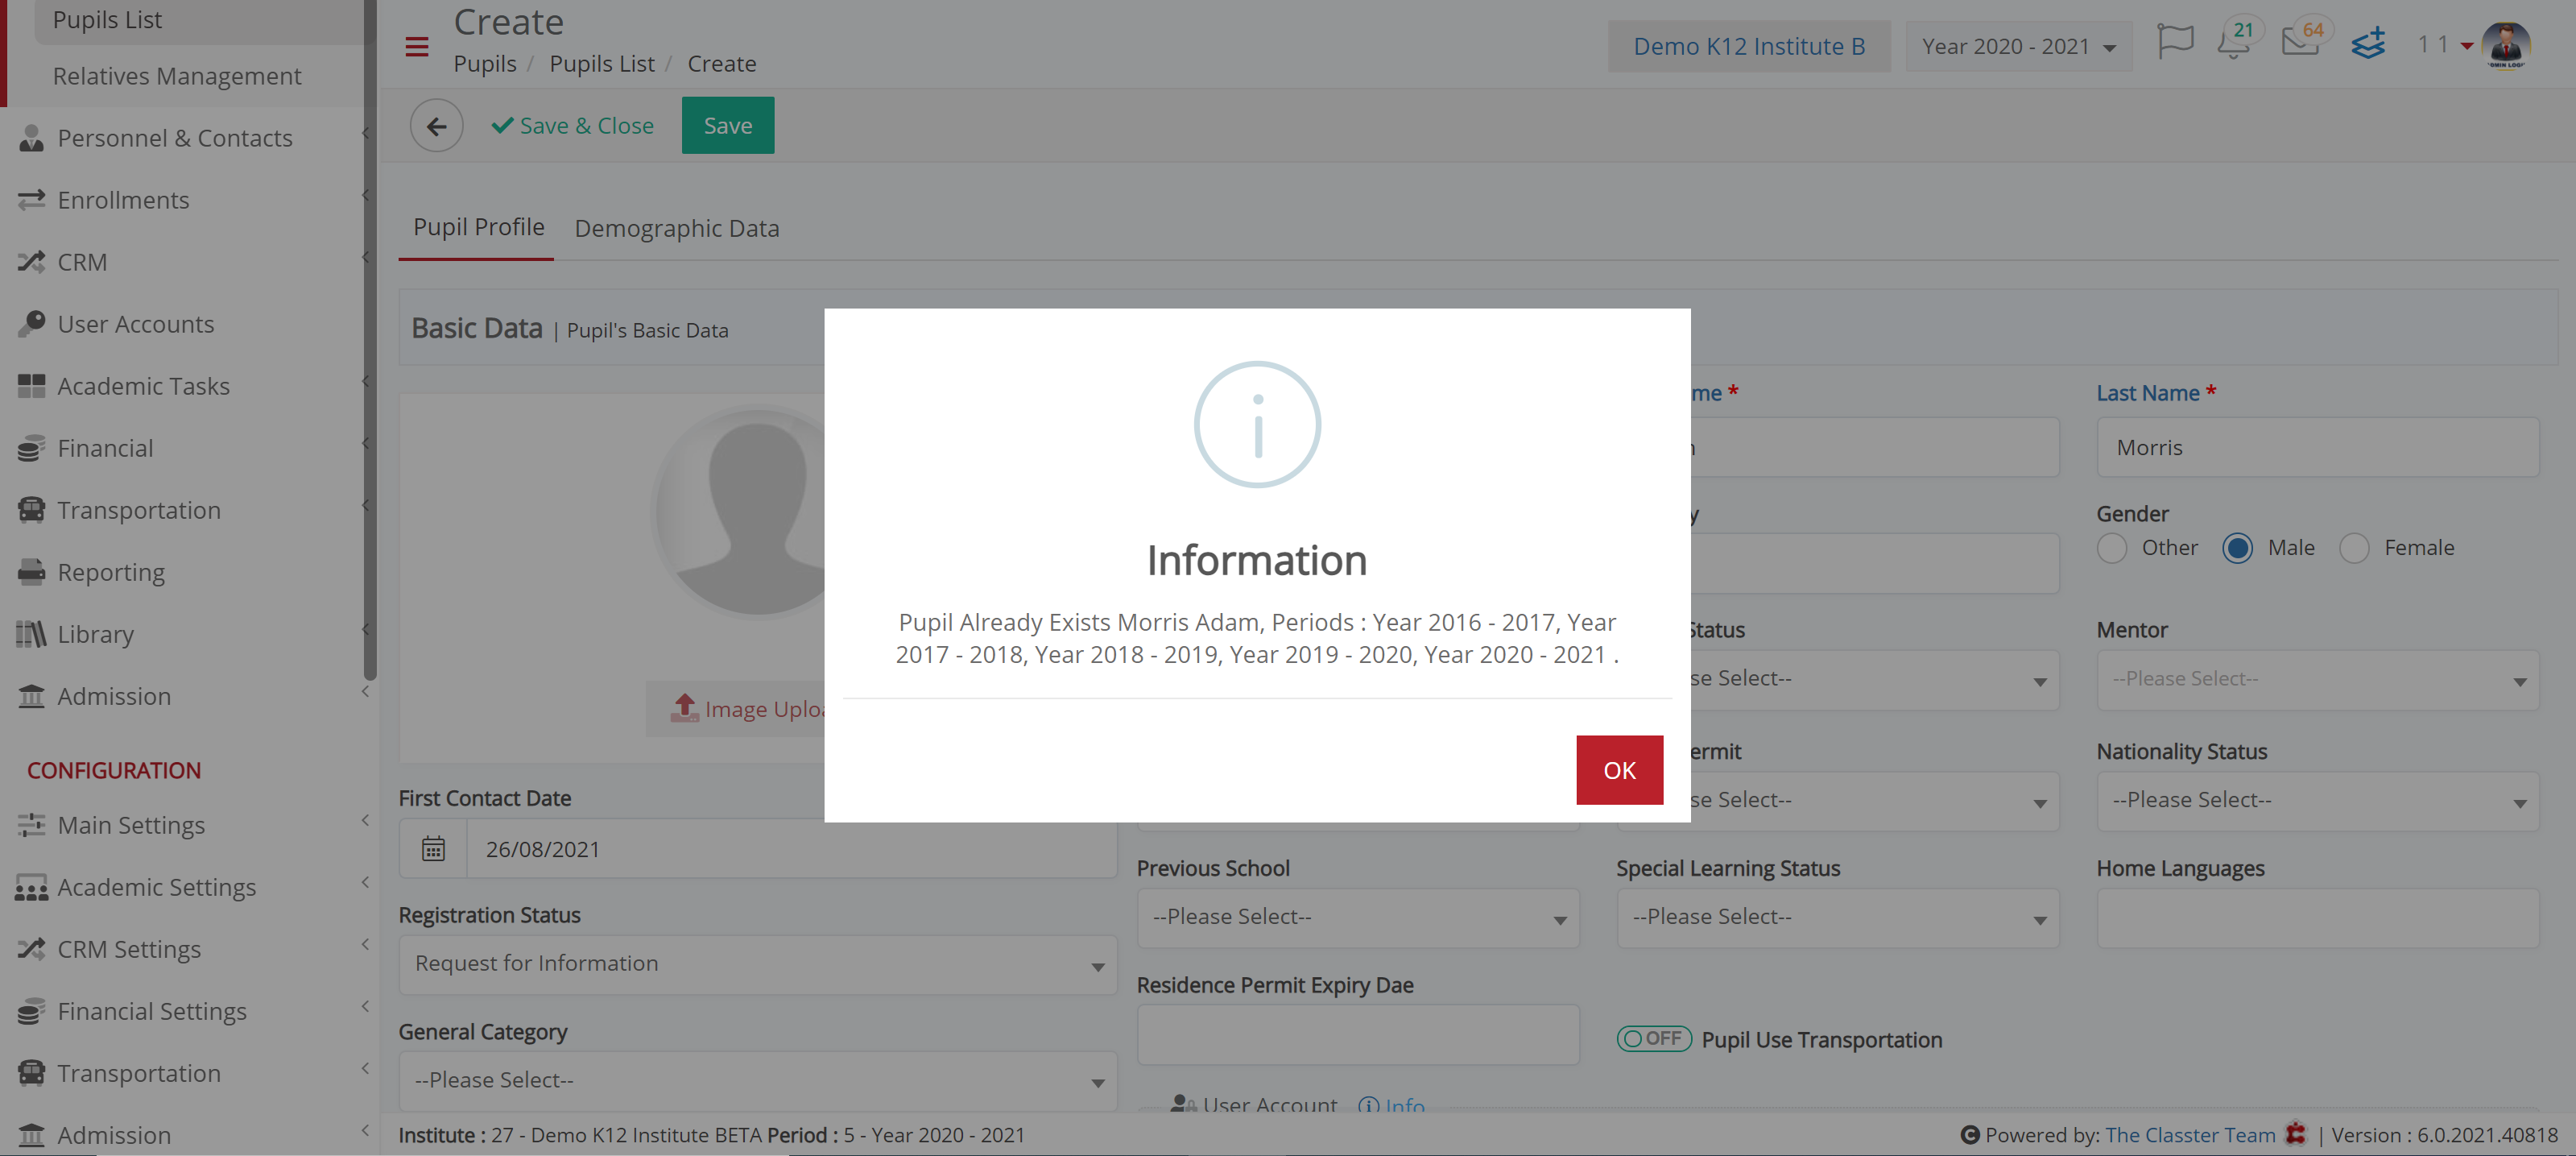Open the Year 2020 - 2021 period dropdown

[2018, 46]
